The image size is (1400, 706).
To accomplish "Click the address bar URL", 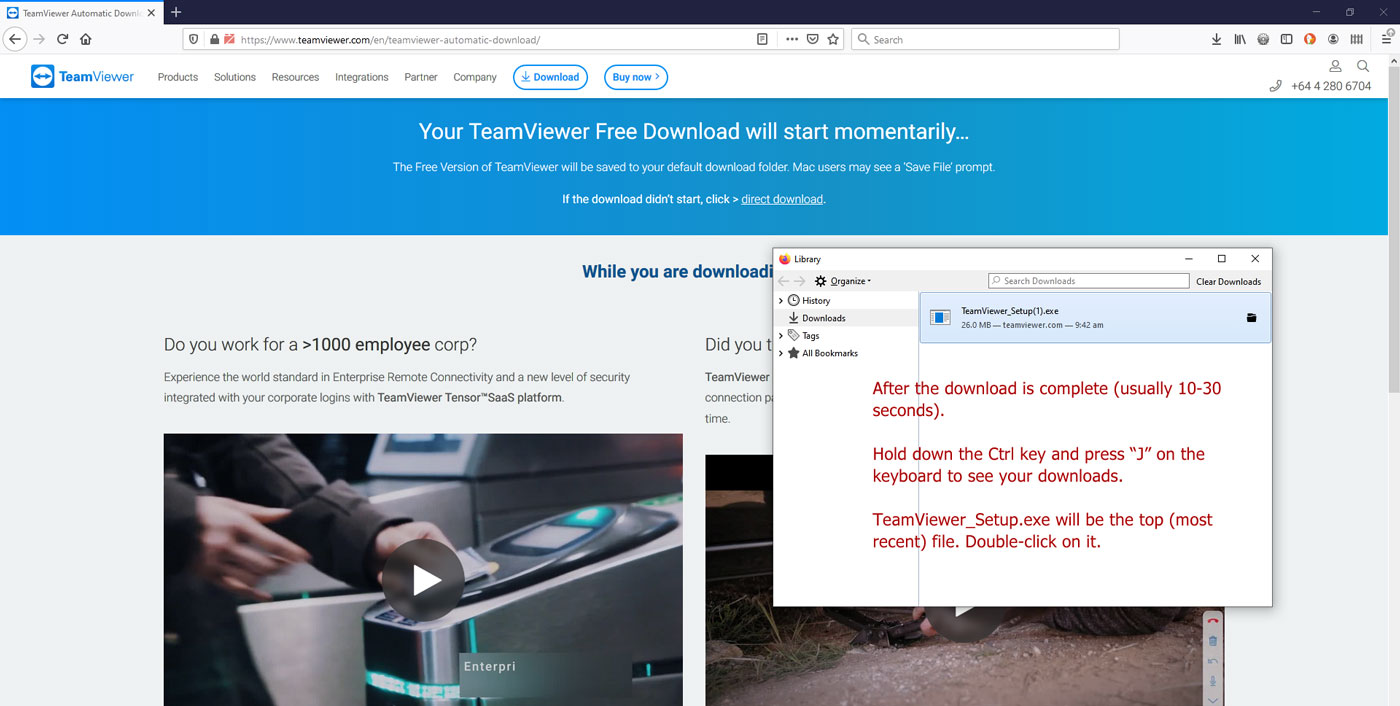I will 390,40.
